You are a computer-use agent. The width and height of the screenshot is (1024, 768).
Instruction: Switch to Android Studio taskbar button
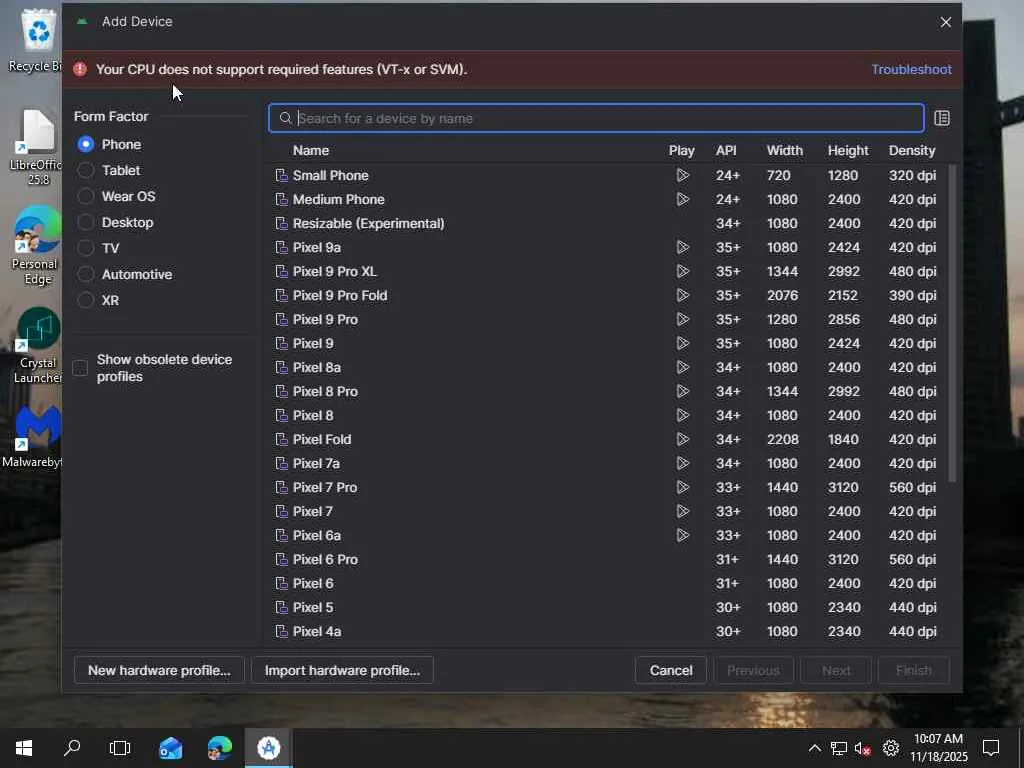pos(268,748)
